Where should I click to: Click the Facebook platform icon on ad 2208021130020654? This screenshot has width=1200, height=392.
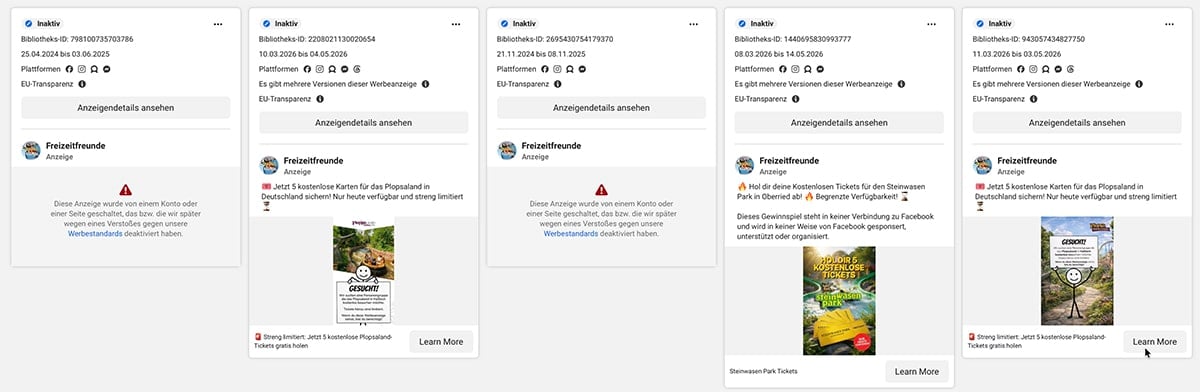coord(308,69)
